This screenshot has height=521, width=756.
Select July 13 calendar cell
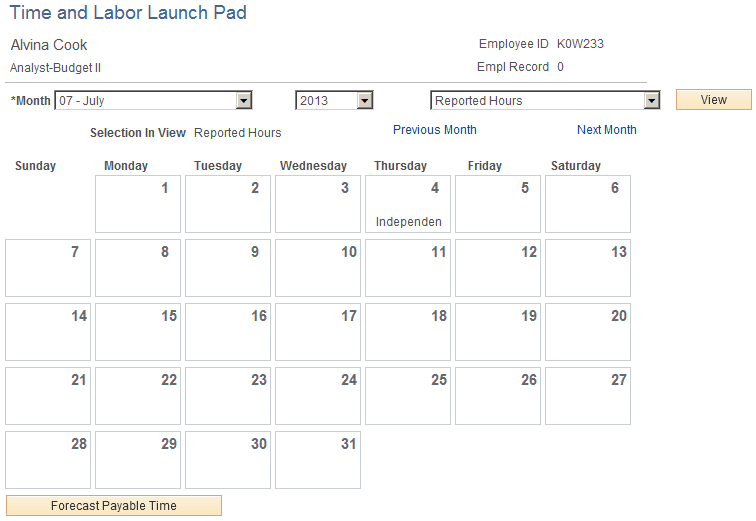tap(588, 268)
